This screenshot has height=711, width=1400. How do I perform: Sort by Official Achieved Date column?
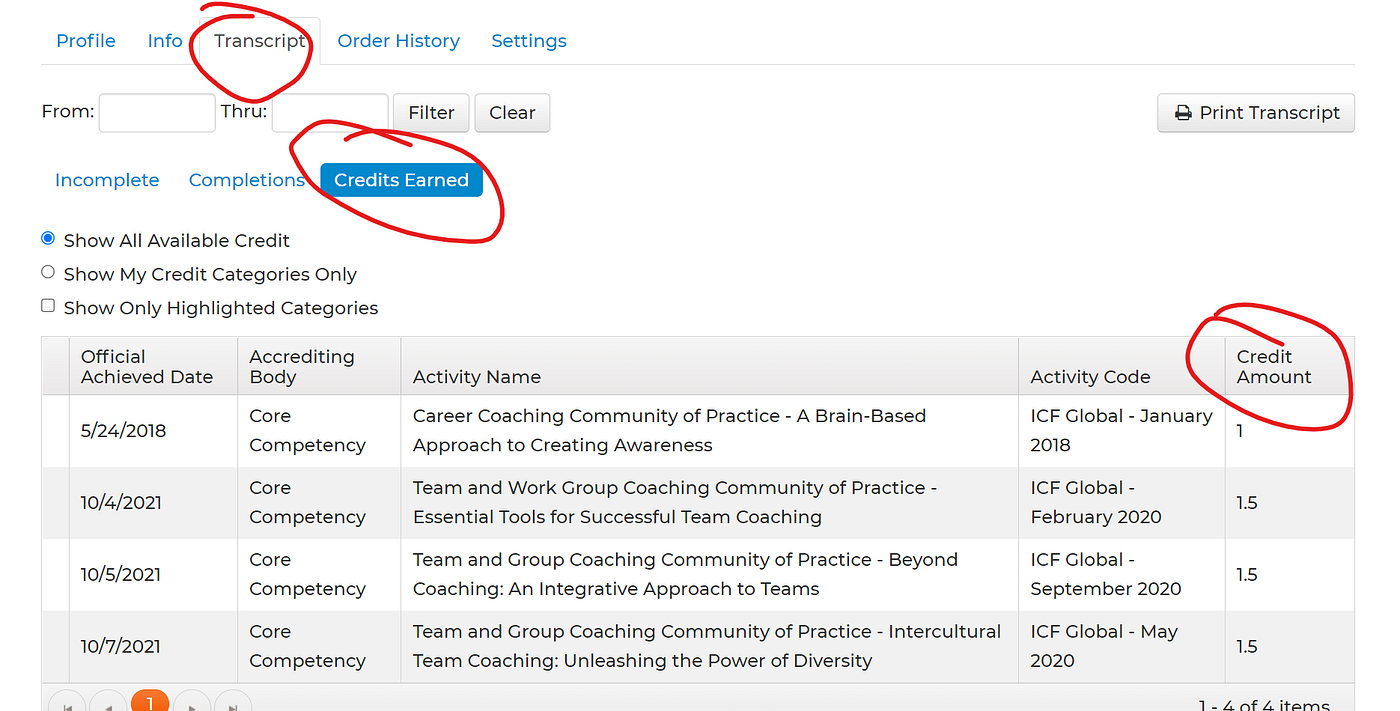147,367
